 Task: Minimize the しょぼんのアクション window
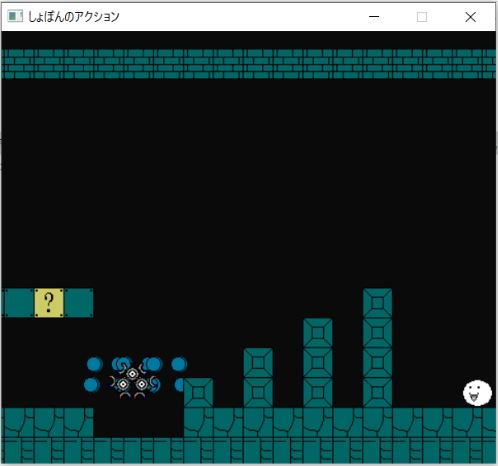(374, 16)
